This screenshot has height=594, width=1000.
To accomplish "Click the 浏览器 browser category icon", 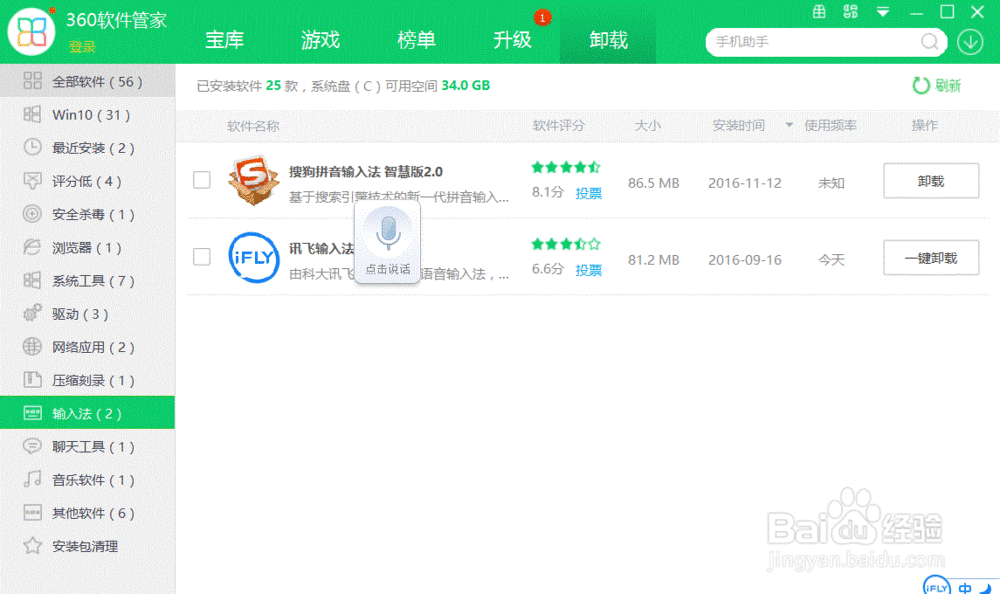I will tap(32, 247).
